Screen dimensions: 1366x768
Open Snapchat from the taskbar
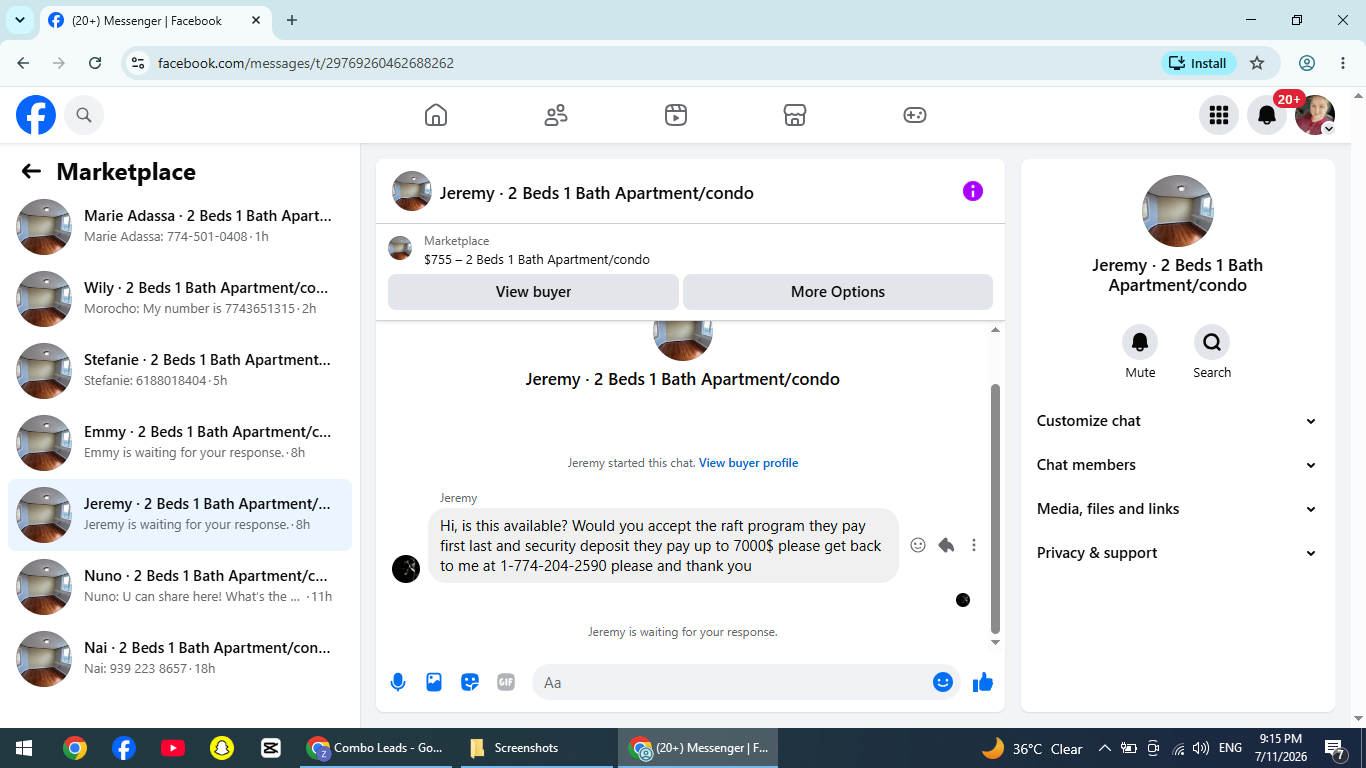[221, 748]
